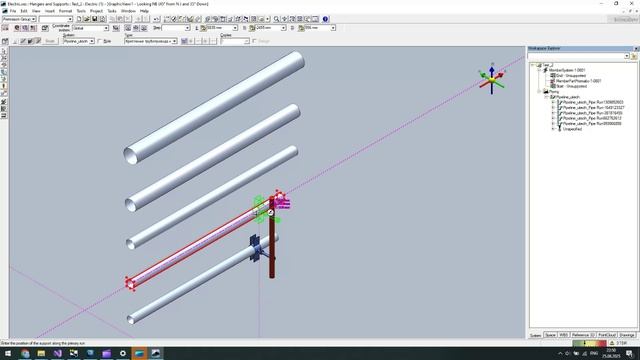The image size is (640, 360).
Task: Click the blue pipe support clamp
Action: pyautogui.click(x=255, y=248)
